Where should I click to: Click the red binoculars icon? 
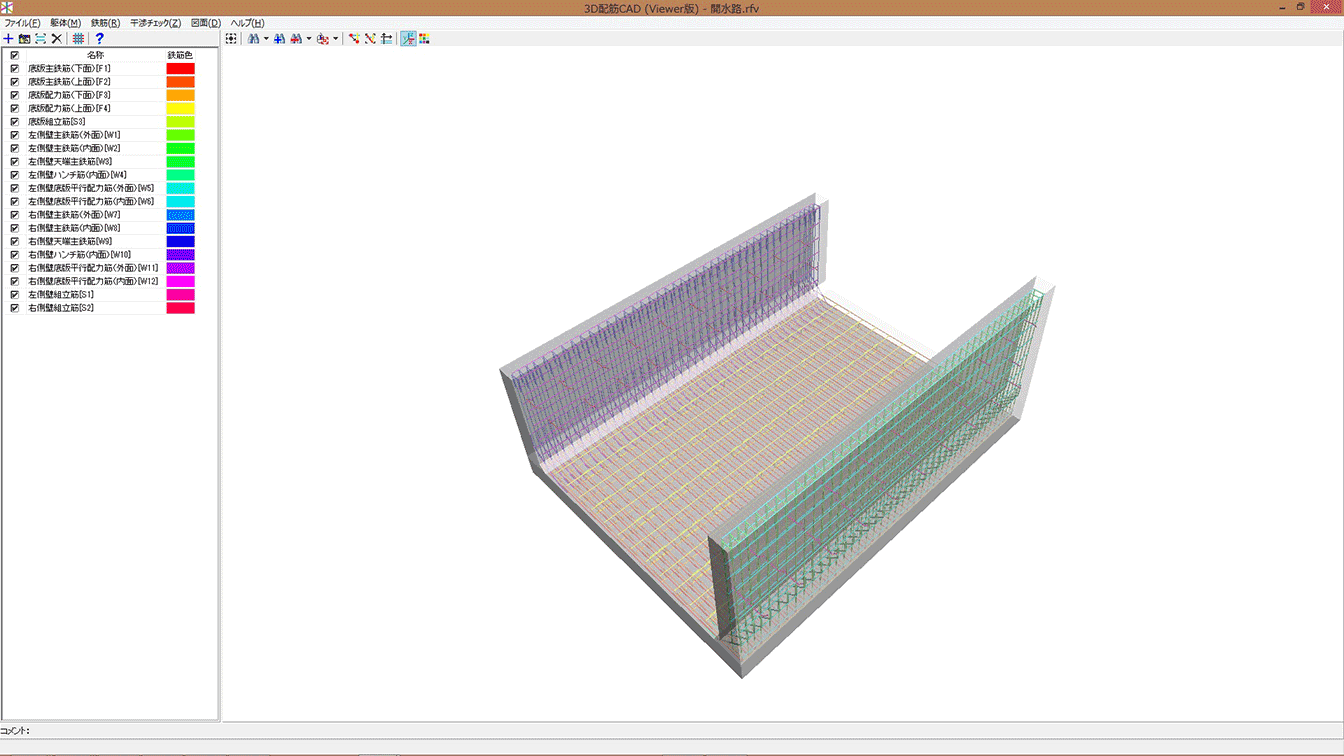296,39
